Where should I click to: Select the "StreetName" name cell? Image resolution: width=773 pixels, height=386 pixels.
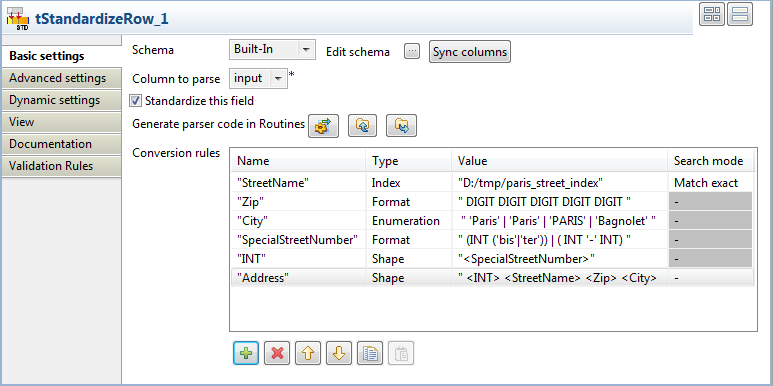click(x=298, y=183)
